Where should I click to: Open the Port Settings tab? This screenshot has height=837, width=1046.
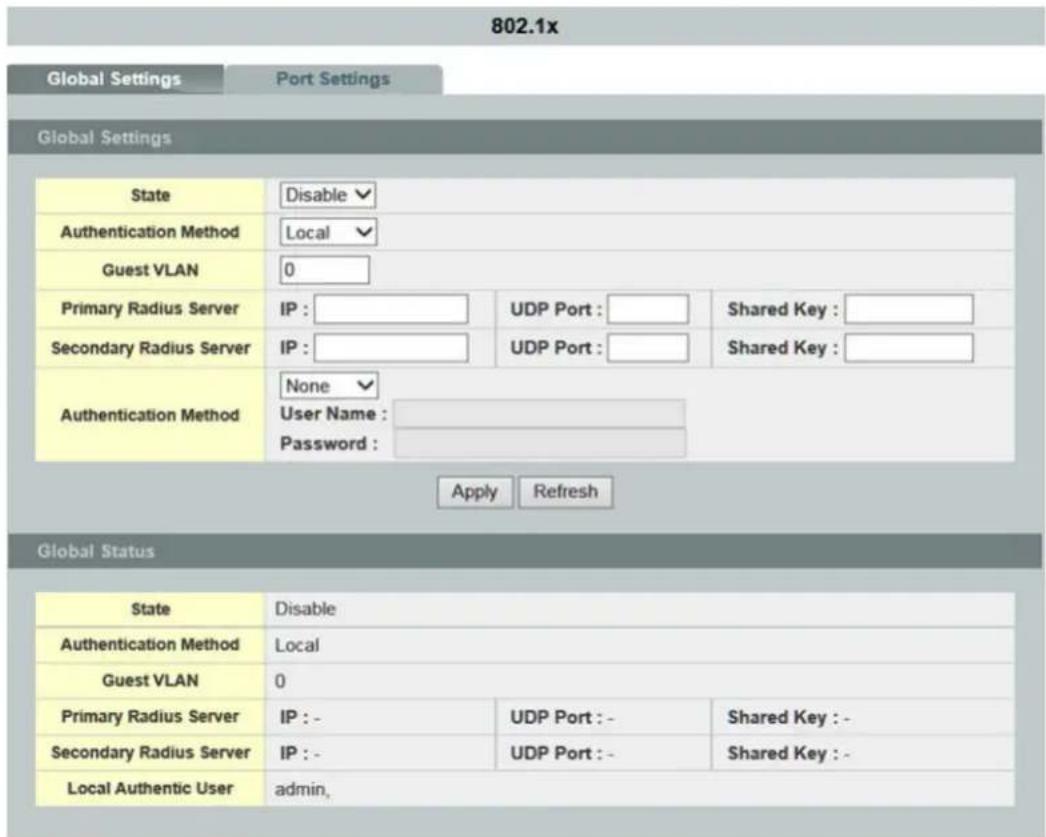(x=333, y=79)
